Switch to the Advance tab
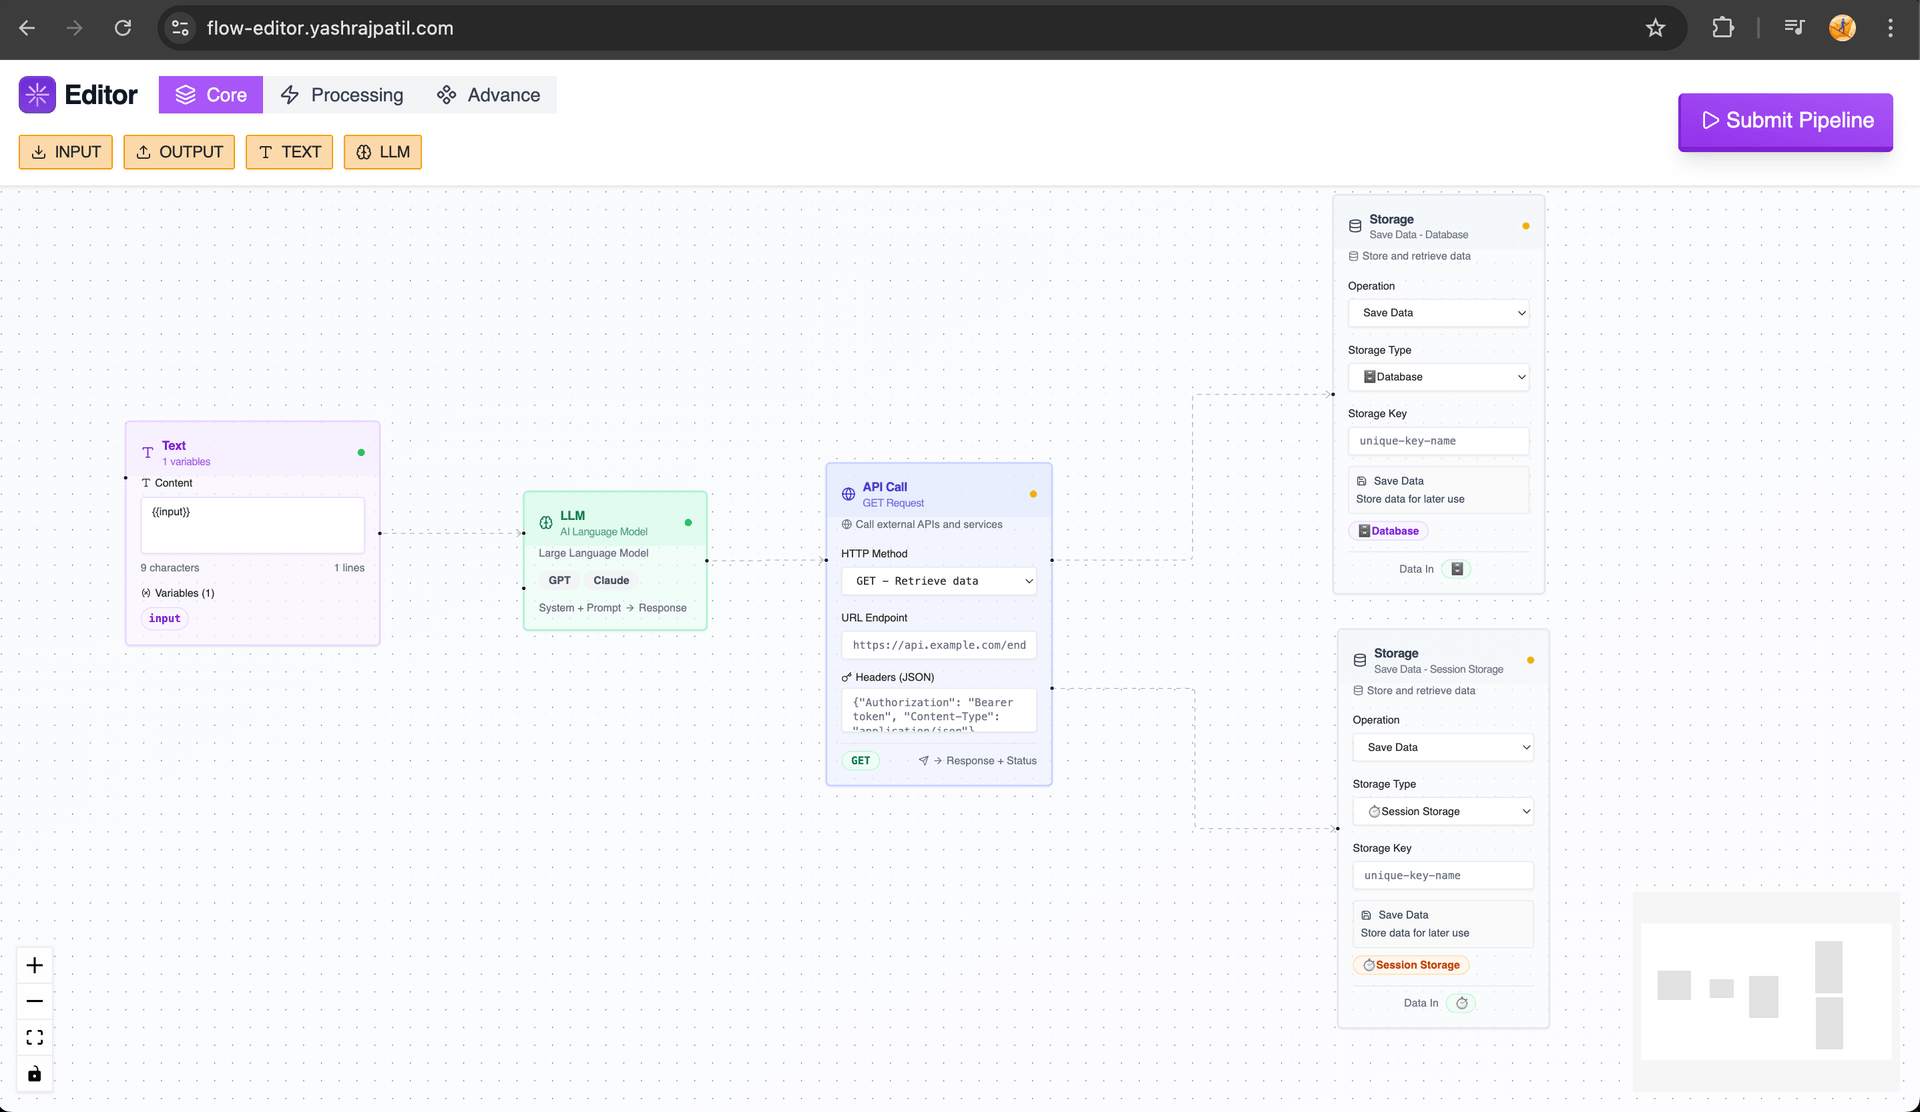This screenshot has width=1920, height=1112. [x=489, y=94]
